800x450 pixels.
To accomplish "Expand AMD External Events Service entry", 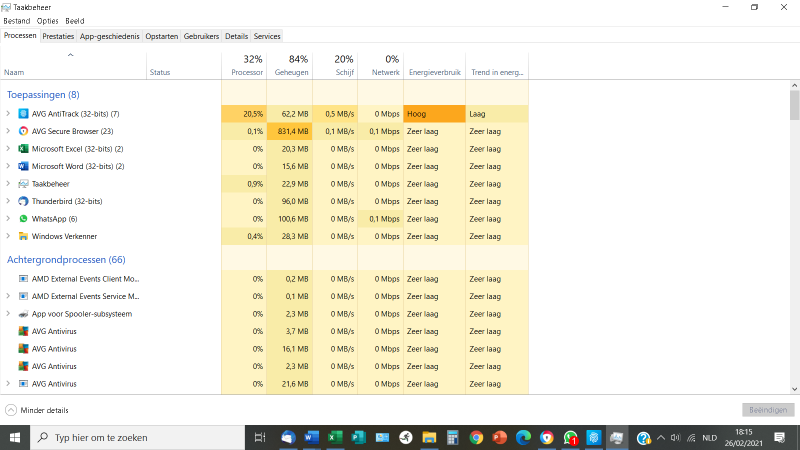I will 8,296.
